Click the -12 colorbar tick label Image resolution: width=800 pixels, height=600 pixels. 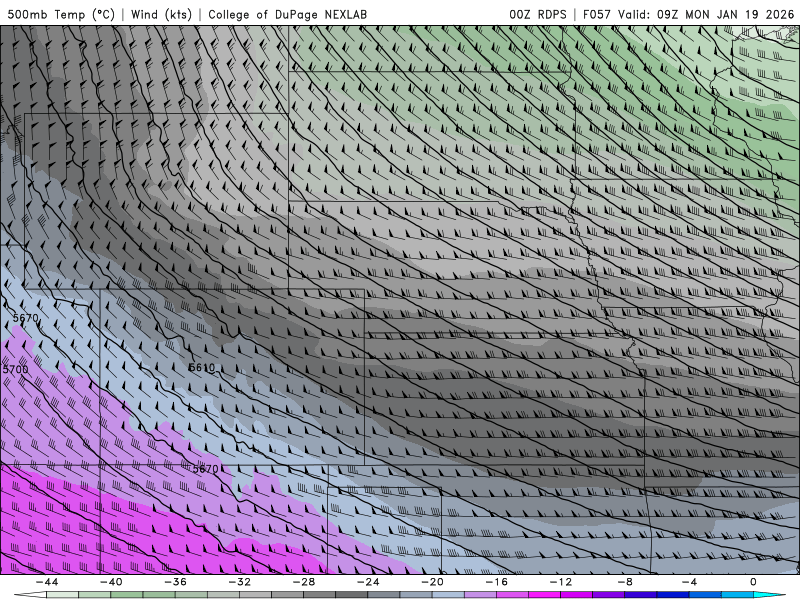tap(561, 582)
